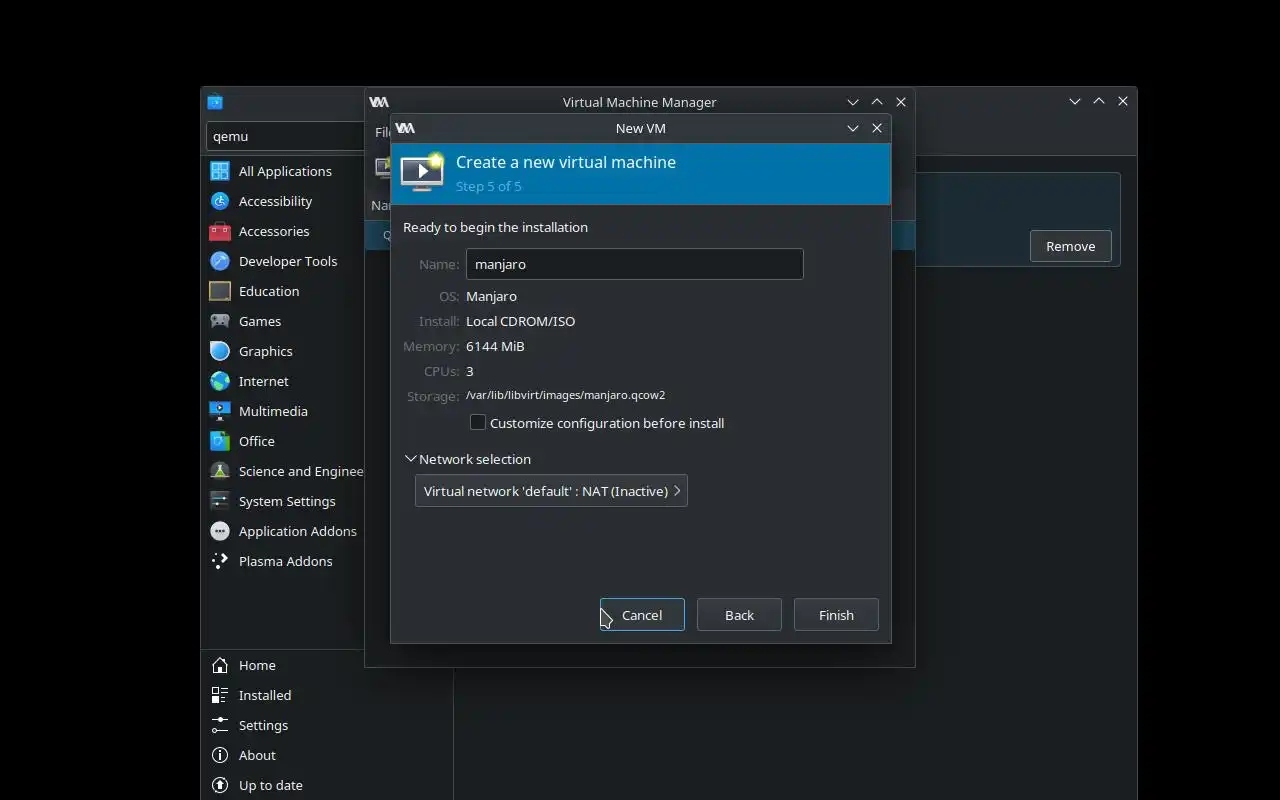Close the New VM dialog
The image size is (1280, 800).
[877, 128]
